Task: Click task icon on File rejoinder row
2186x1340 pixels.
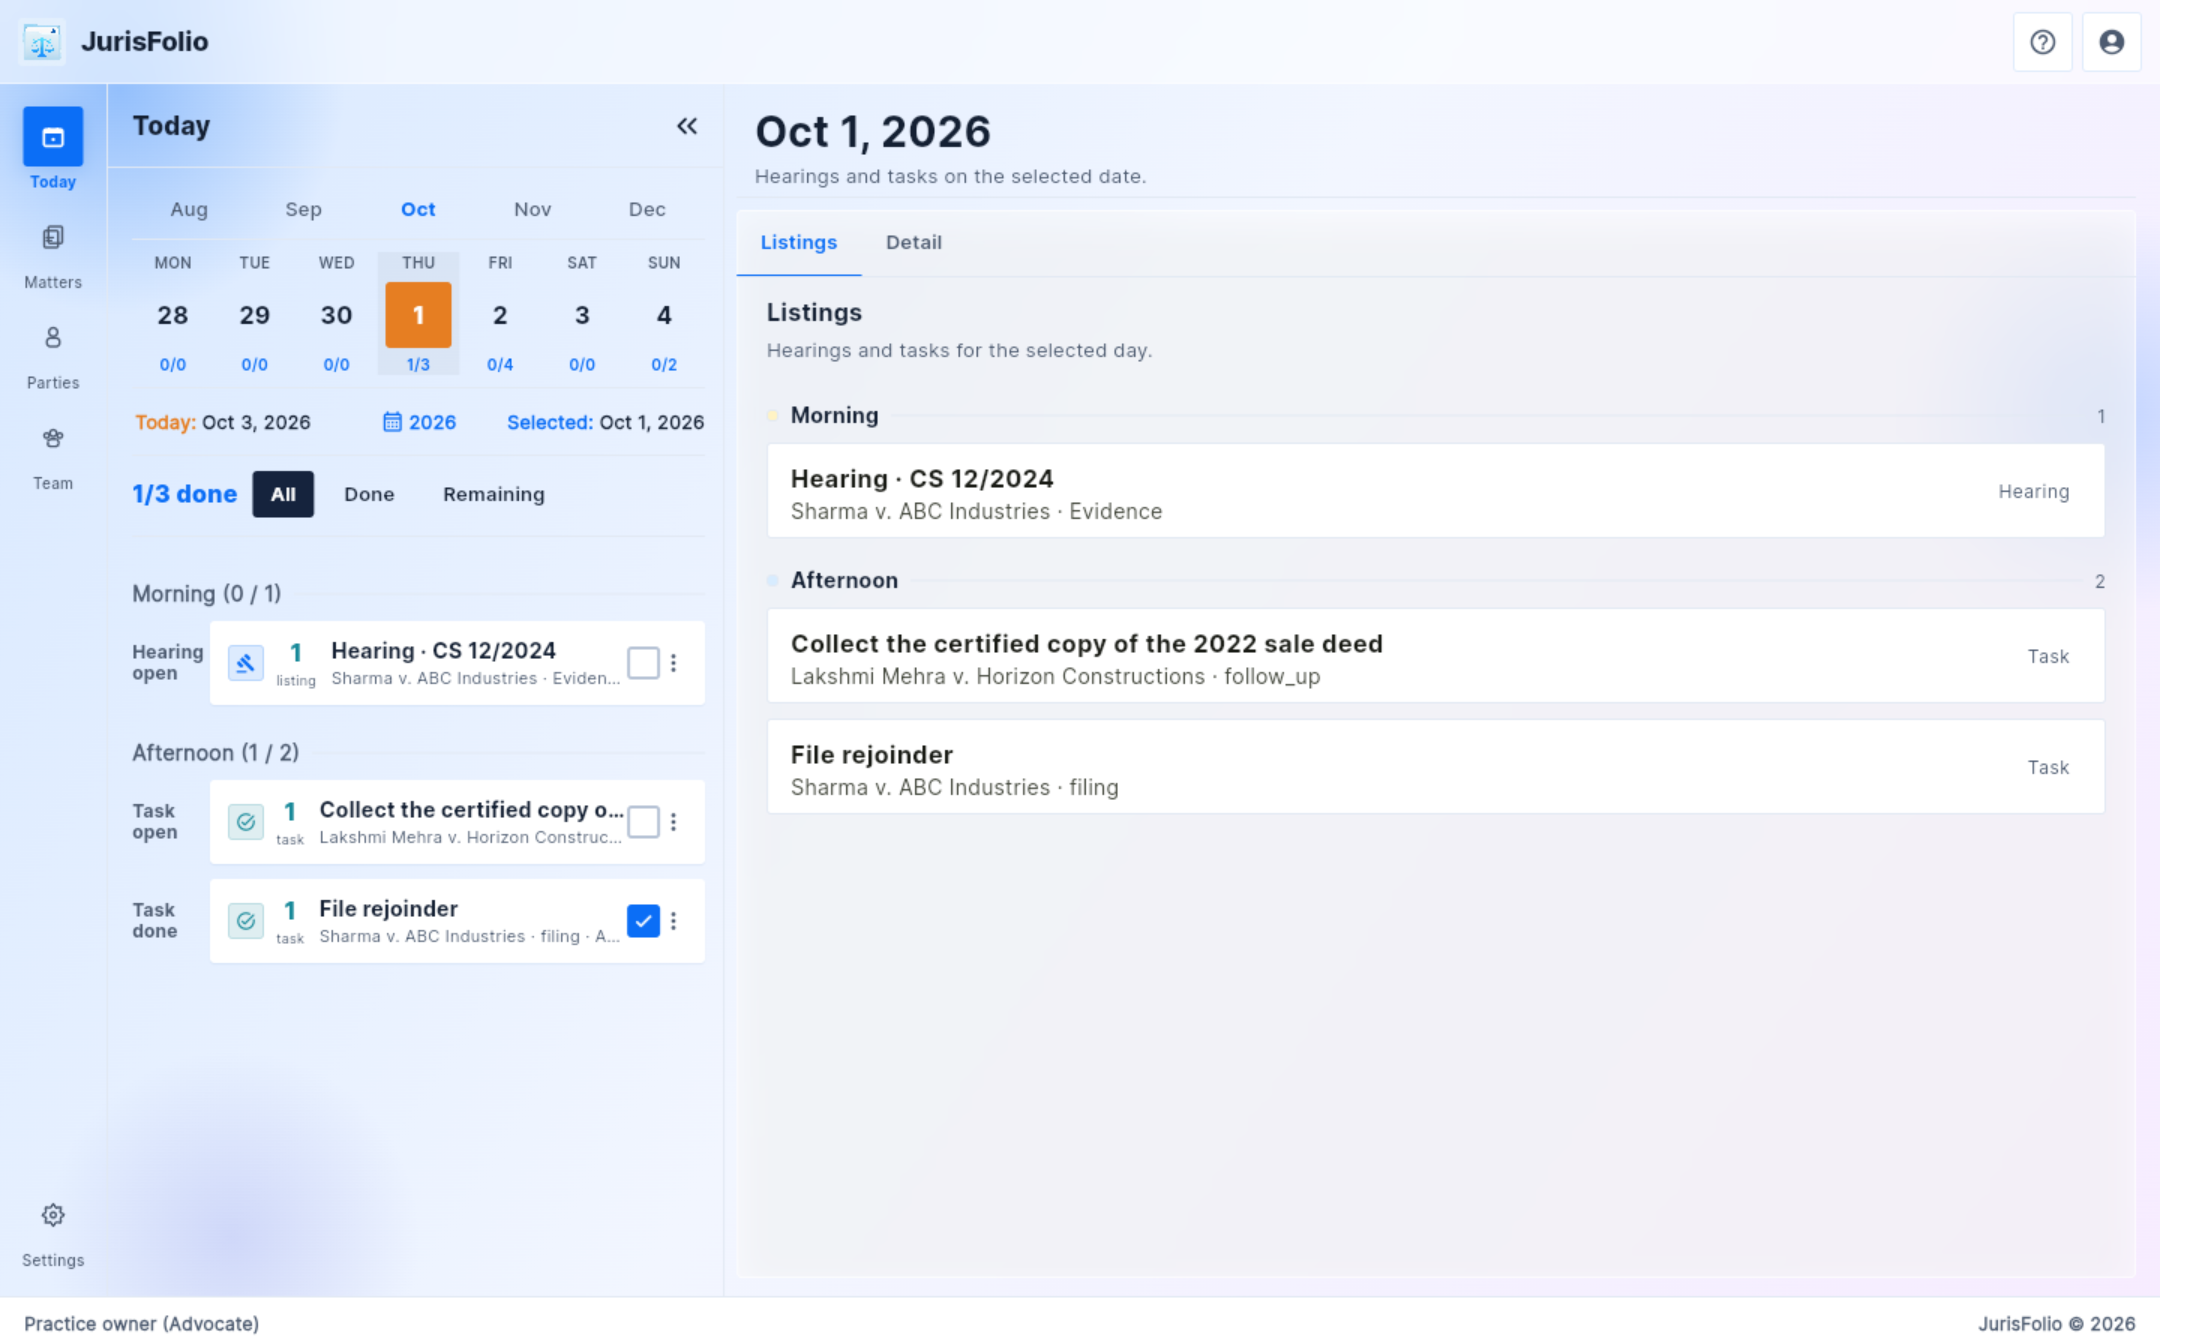Action: [x=245, y=921]
